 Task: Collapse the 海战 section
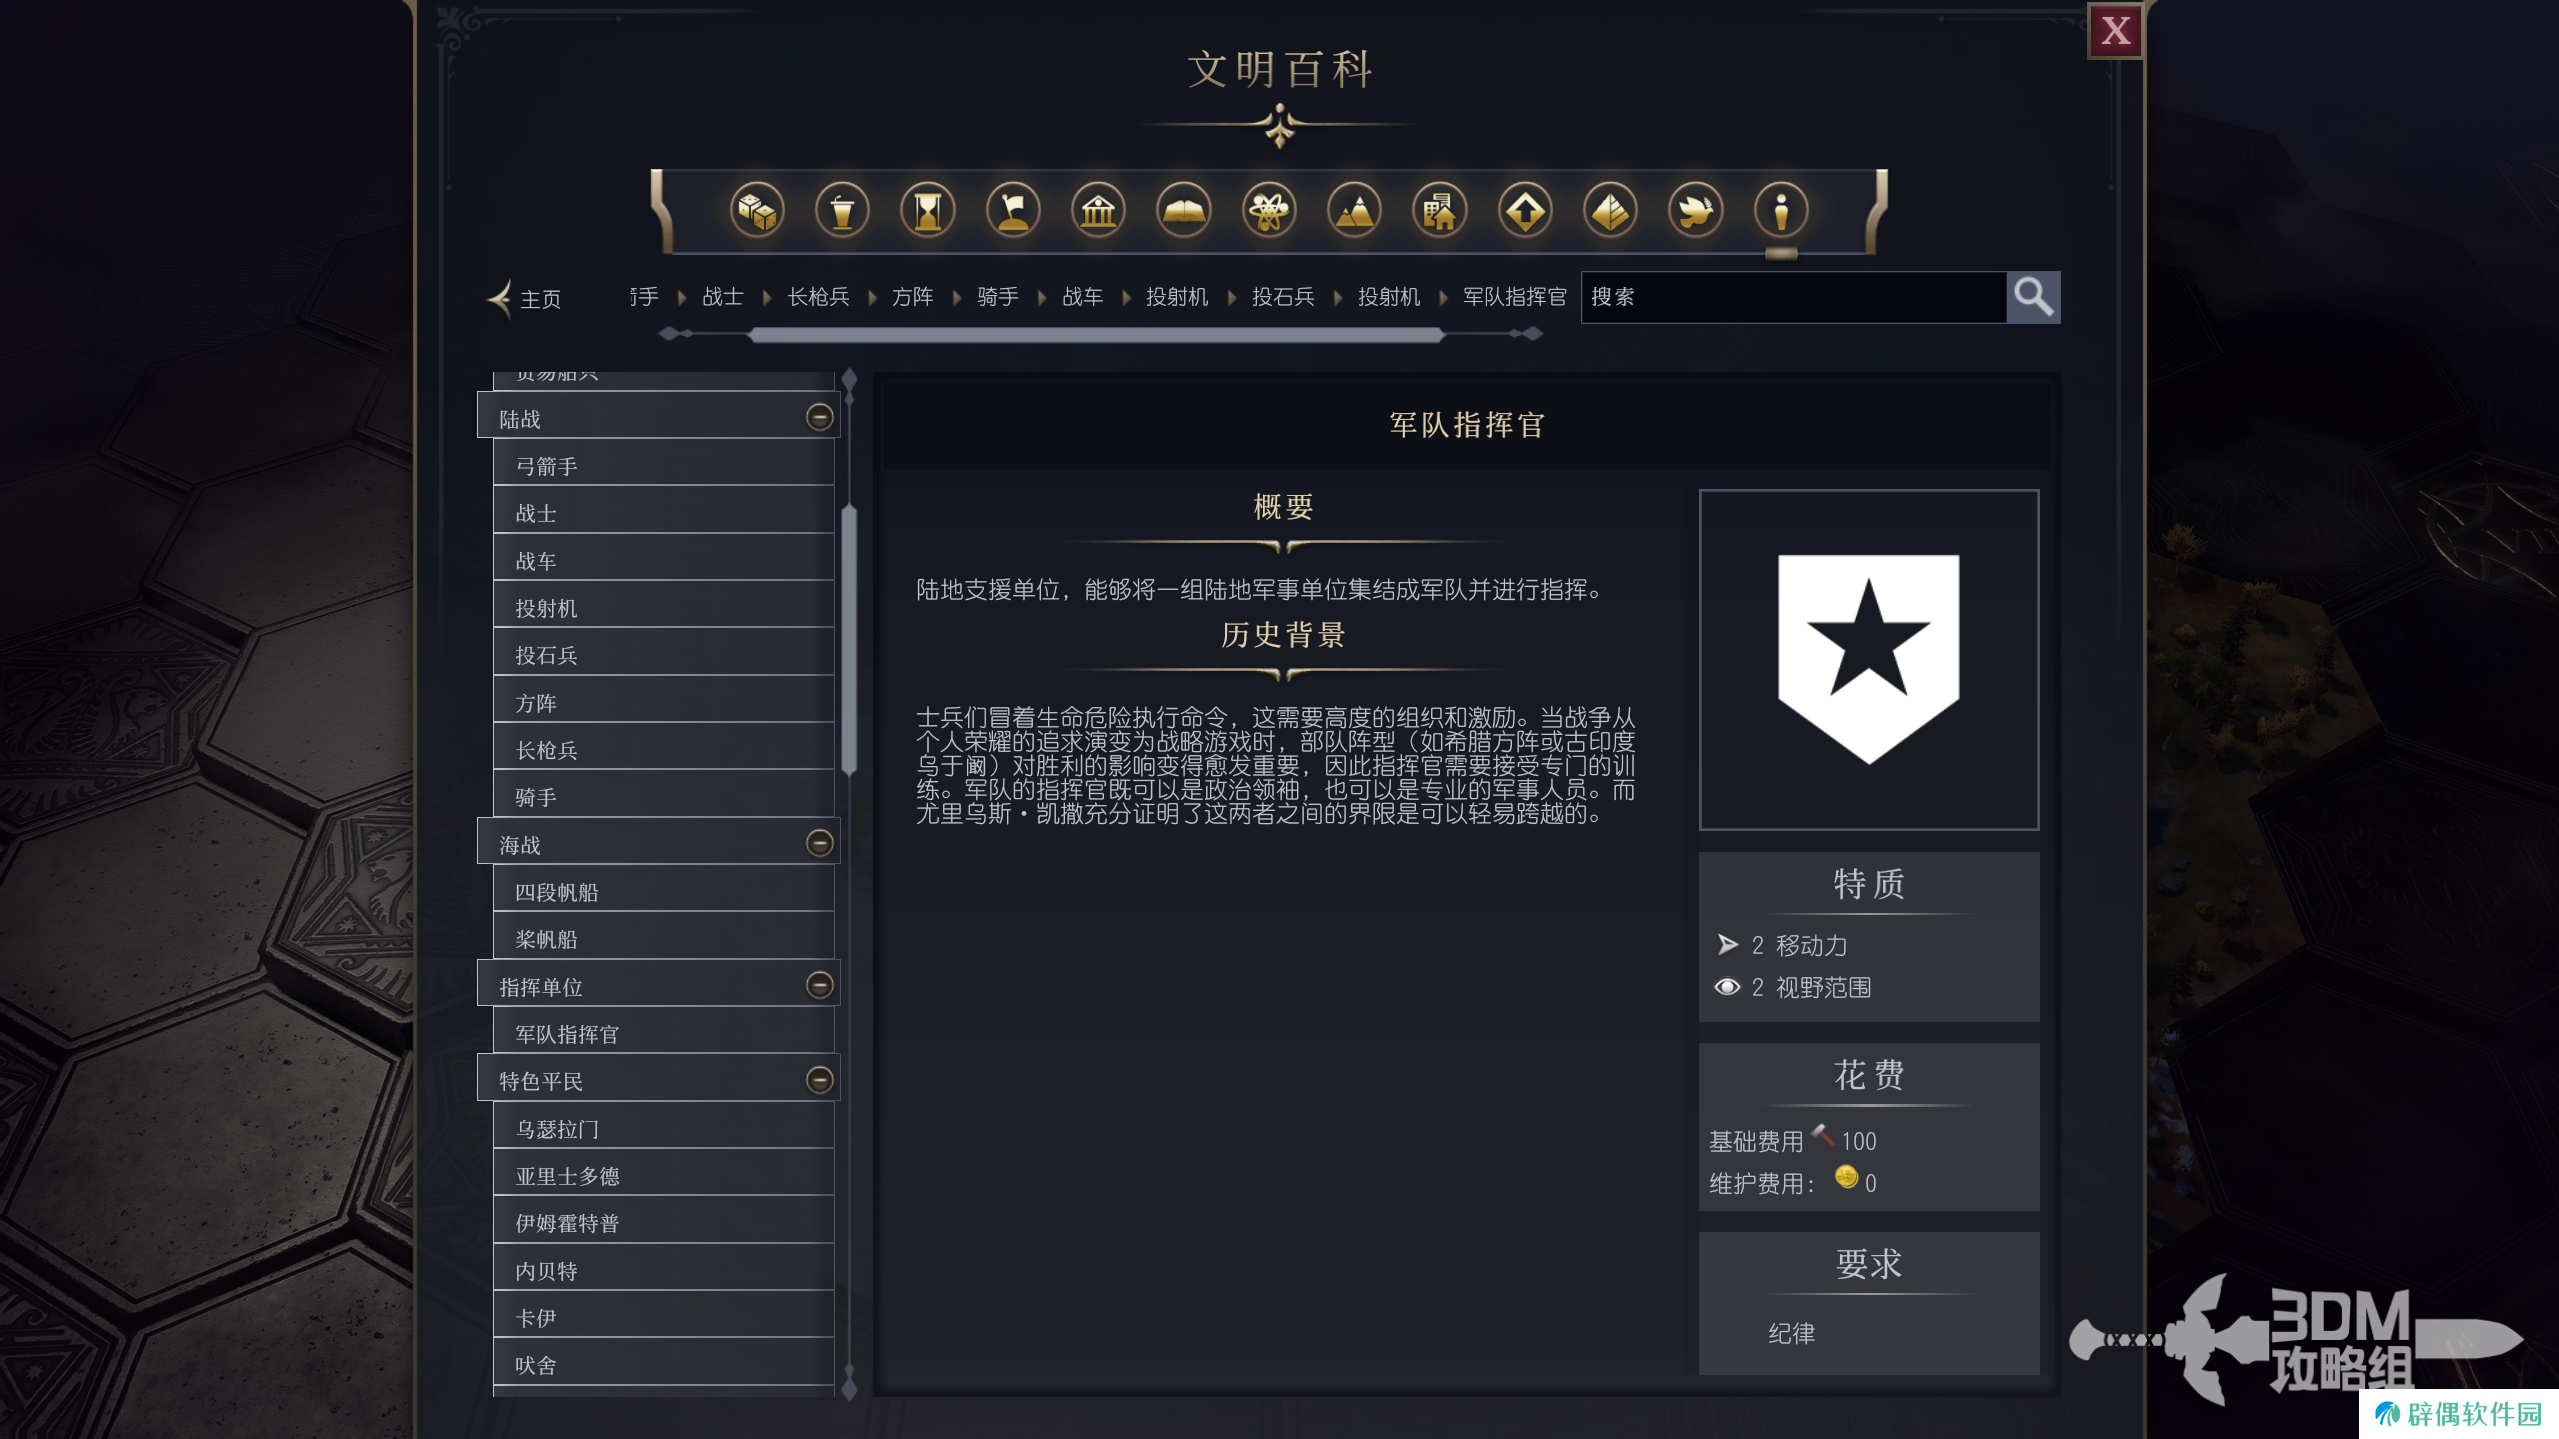tap(819, 843)
